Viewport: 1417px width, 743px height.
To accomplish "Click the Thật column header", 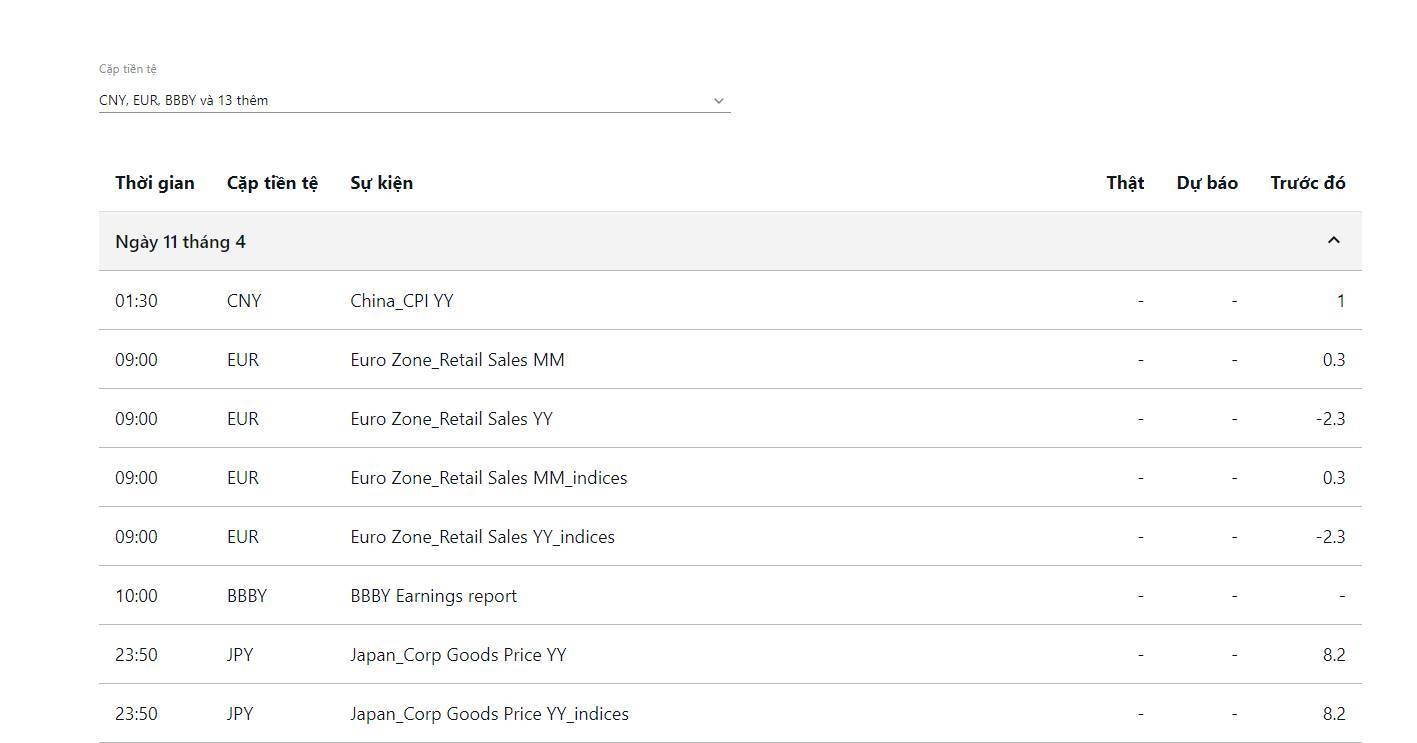I will (1125, 183).
